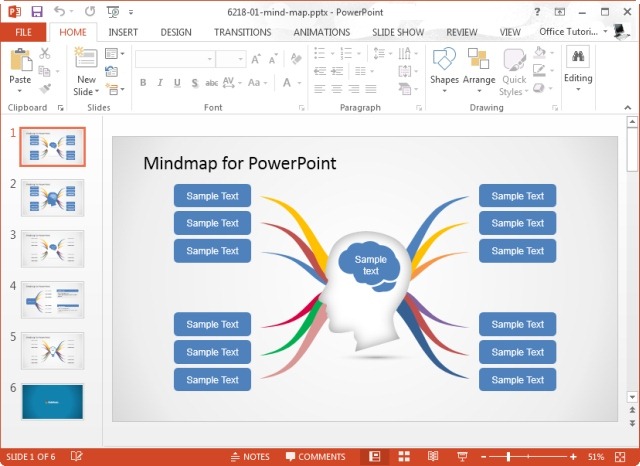Click zoom in plus button
This screenshot has height=466, width=640.
coord(573,457)
